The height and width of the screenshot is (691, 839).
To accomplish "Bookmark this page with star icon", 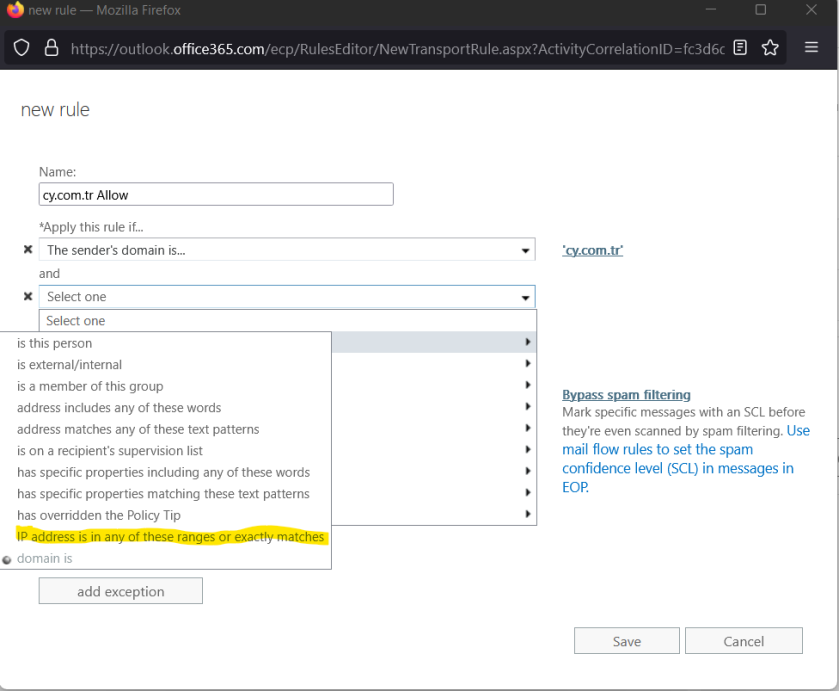I will pyautogui.click(x=770, y=48).
